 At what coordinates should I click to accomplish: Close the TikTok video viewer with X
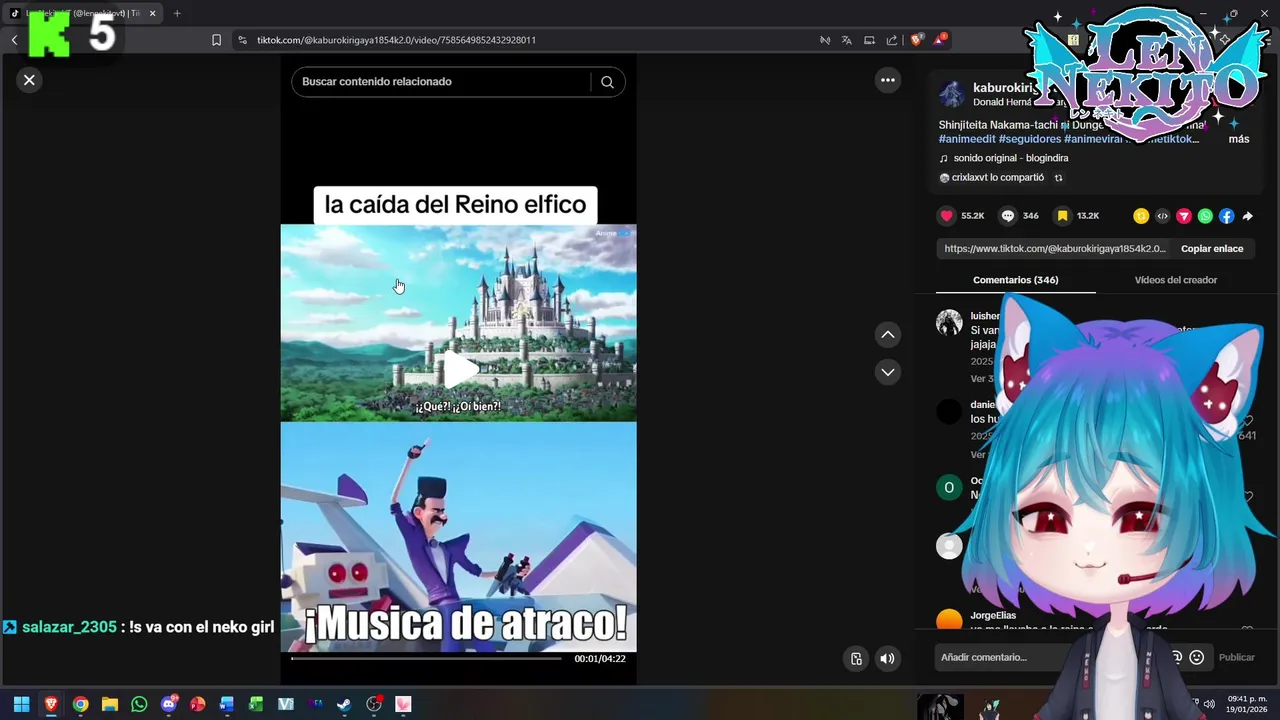tap(29, 80)
